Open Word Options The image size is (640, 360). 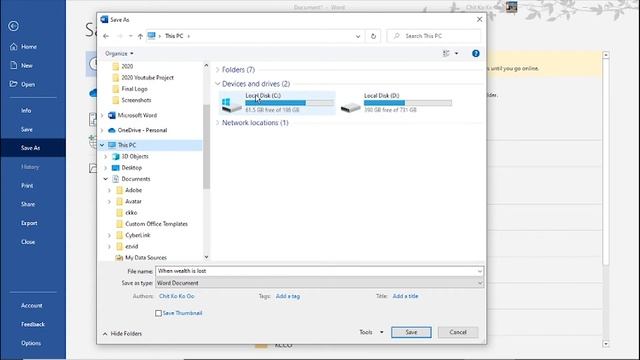pos(31,343)
